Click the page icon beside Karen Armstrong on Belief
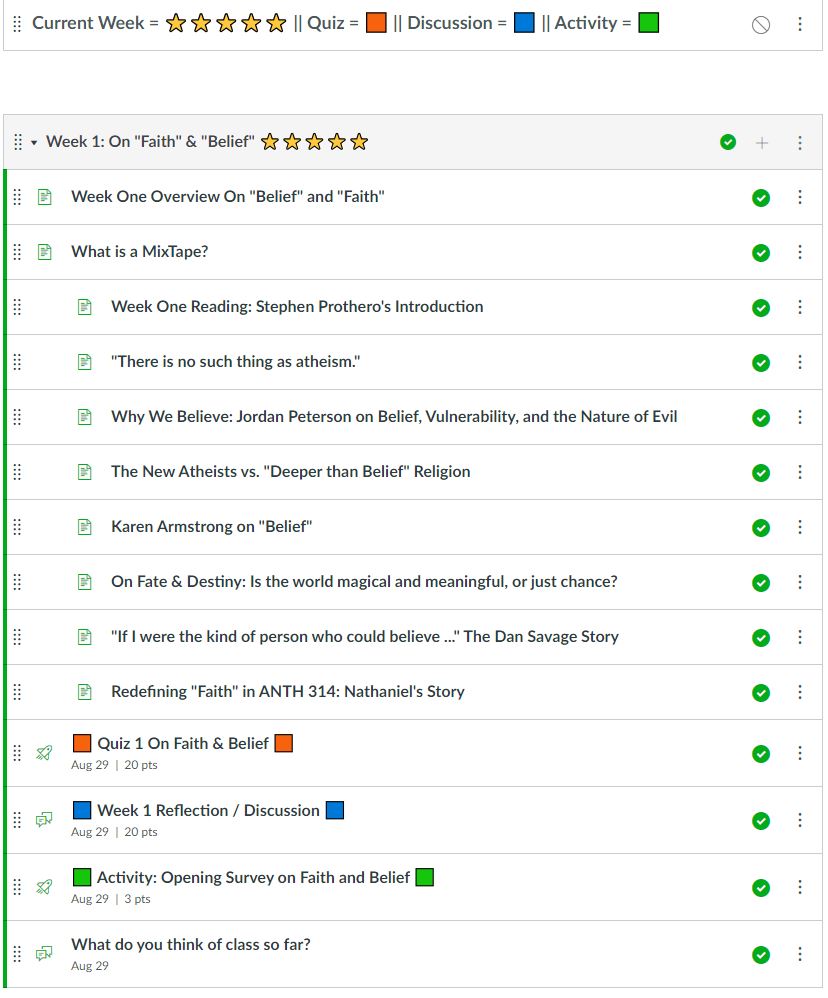This screenshot has height=998, width=828. (x=85, y=527)
